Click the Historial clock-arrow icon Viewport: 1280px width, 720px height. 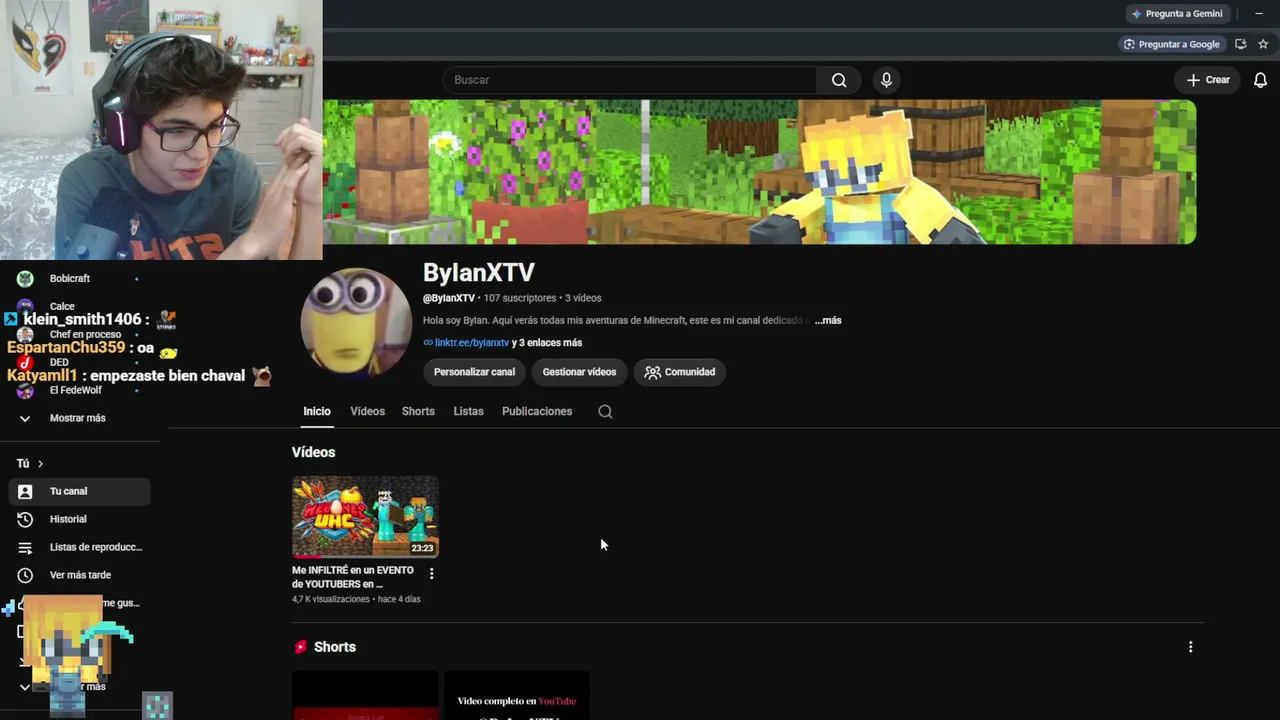(25, 519)
